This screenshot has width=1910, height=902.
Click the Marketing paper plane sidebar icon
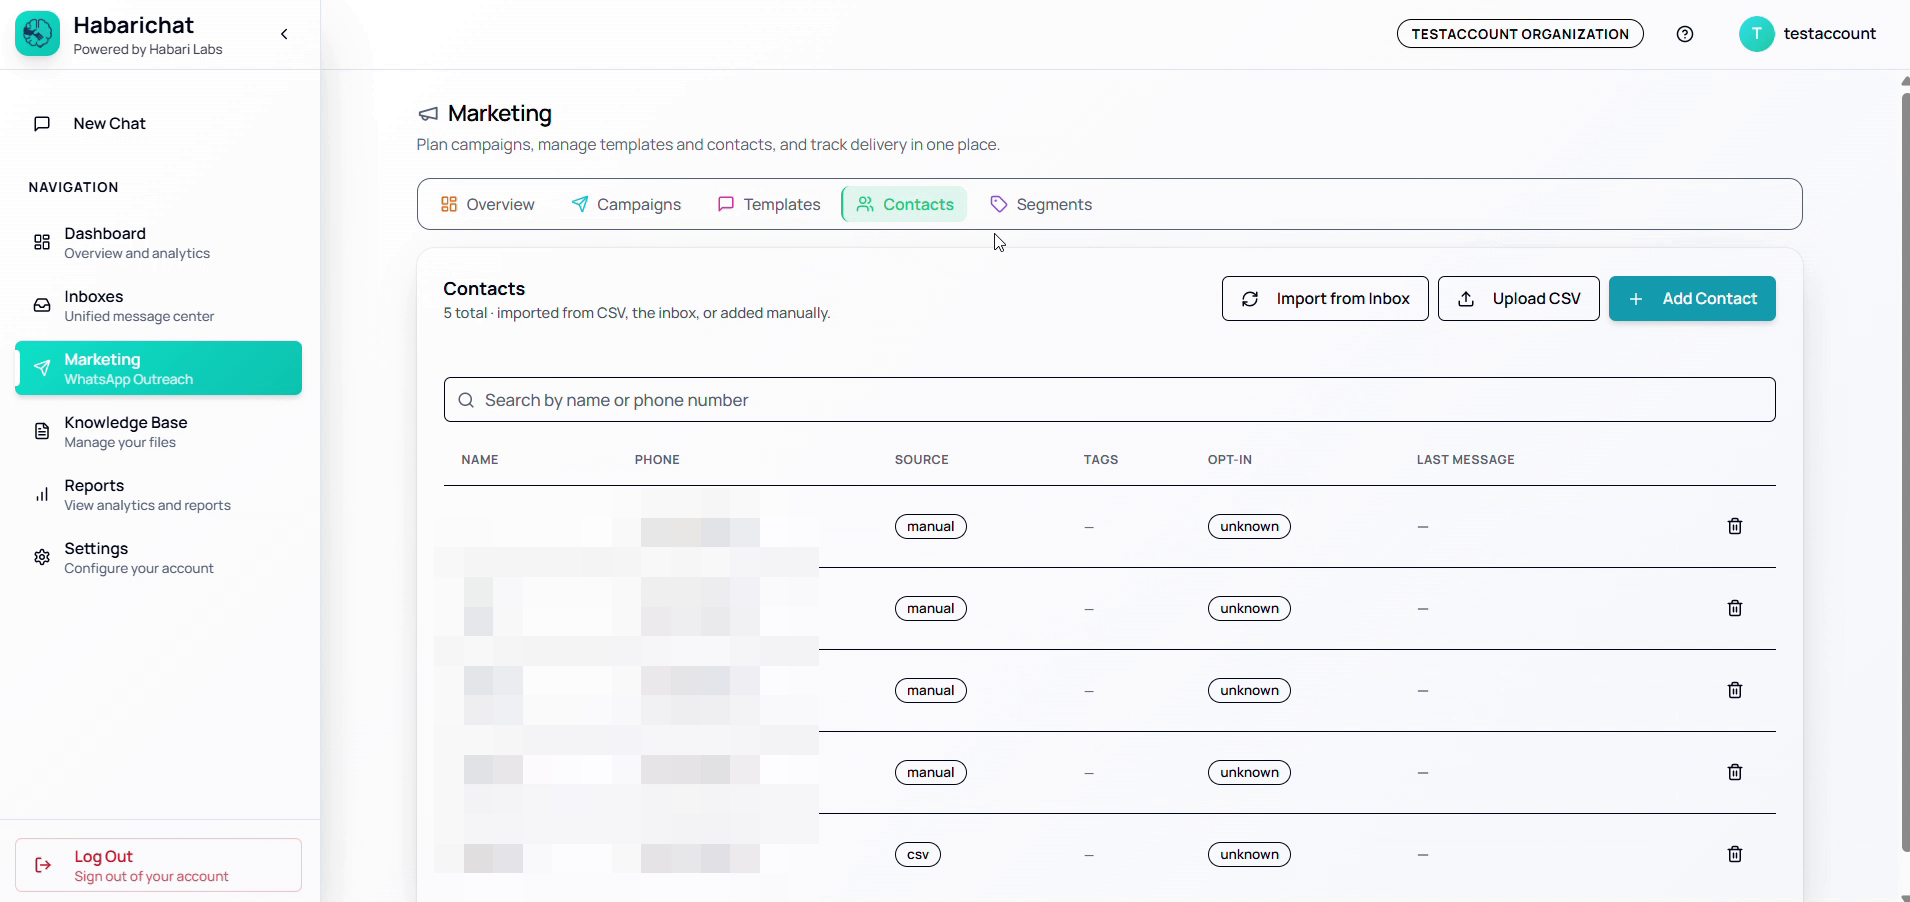click(42, 368)
